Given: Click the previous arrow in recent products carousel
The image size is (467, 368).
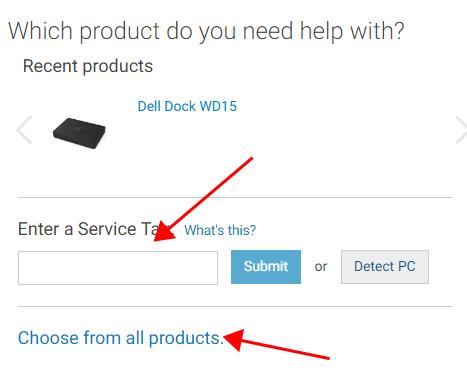Looking at the screenshot, I should [24, 130].
